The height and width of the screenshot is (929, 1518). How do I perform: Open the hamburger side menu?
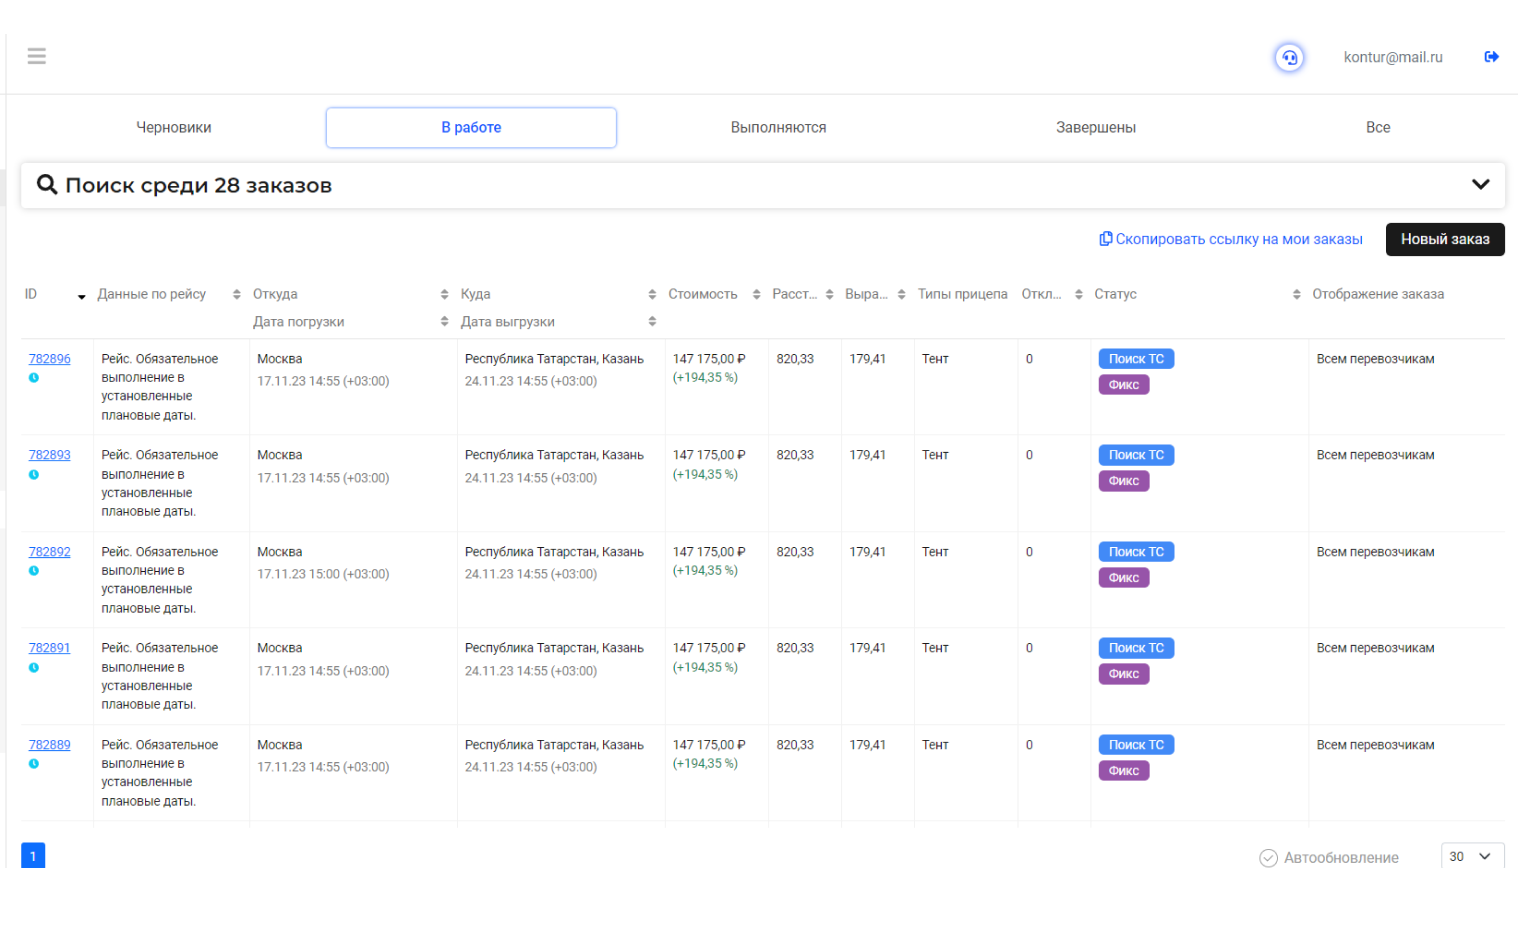37,56
